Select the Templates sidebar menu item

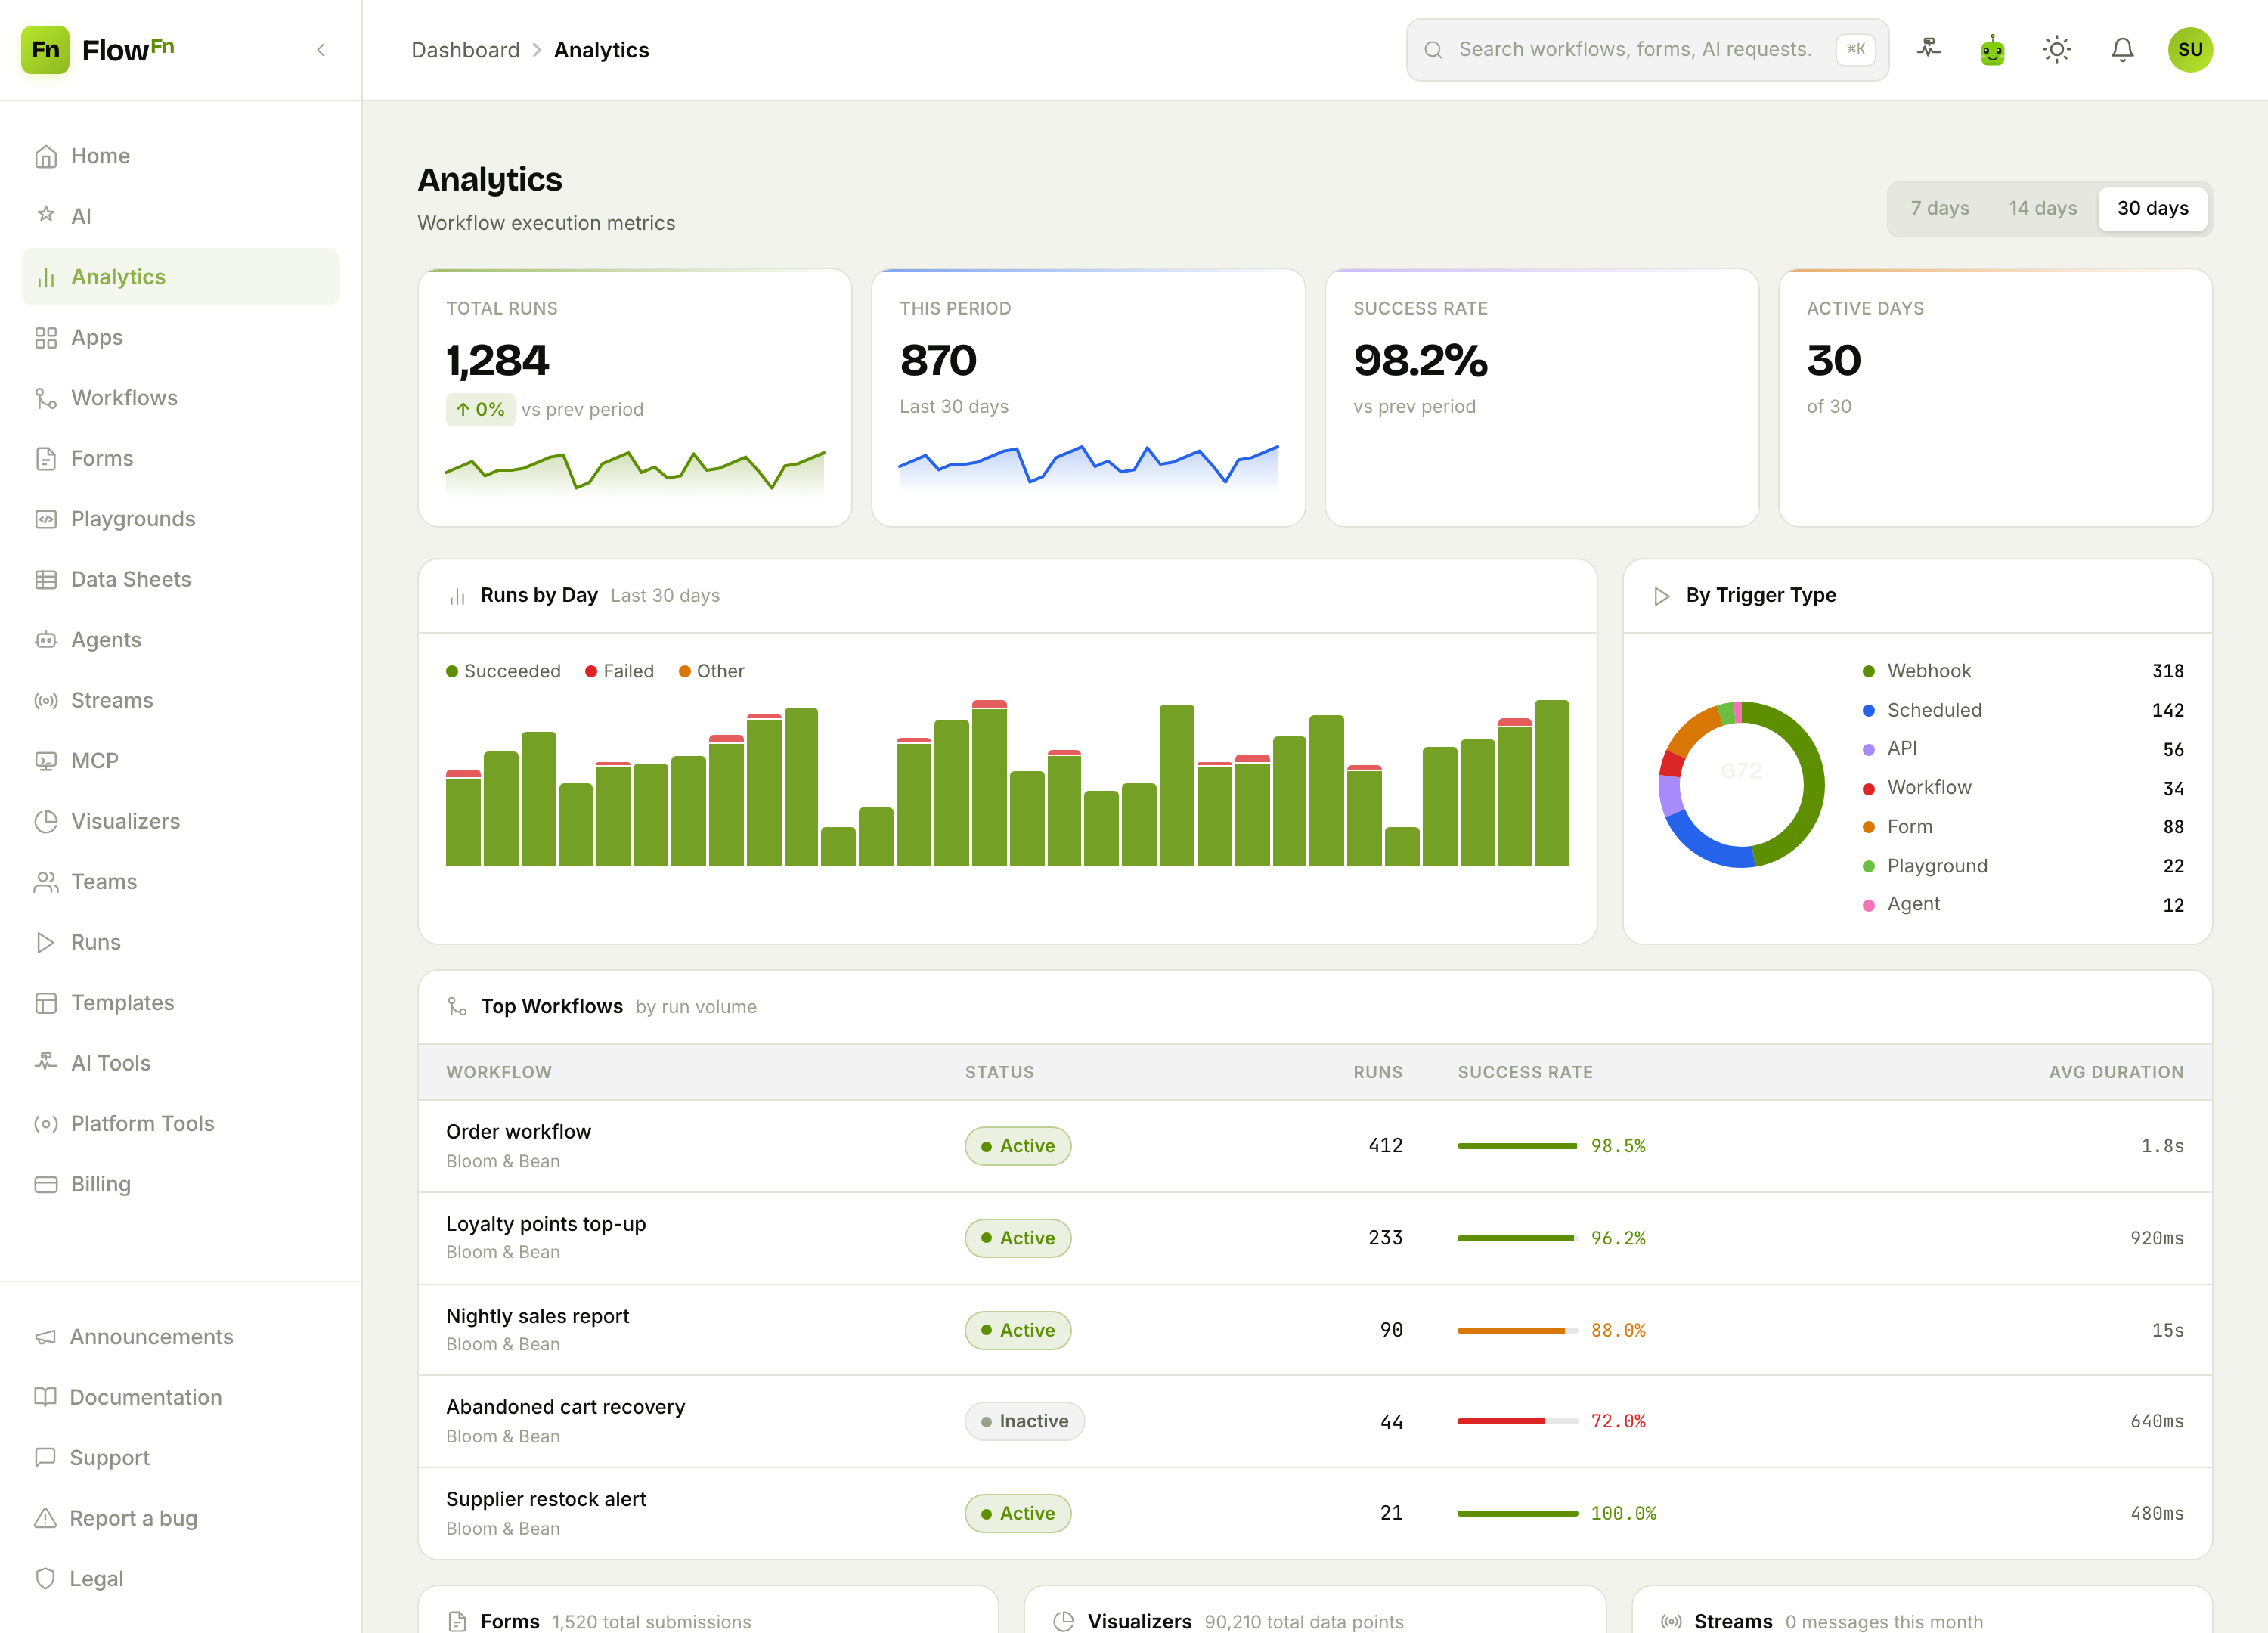pyautogui.click(x=180, y=1003)
